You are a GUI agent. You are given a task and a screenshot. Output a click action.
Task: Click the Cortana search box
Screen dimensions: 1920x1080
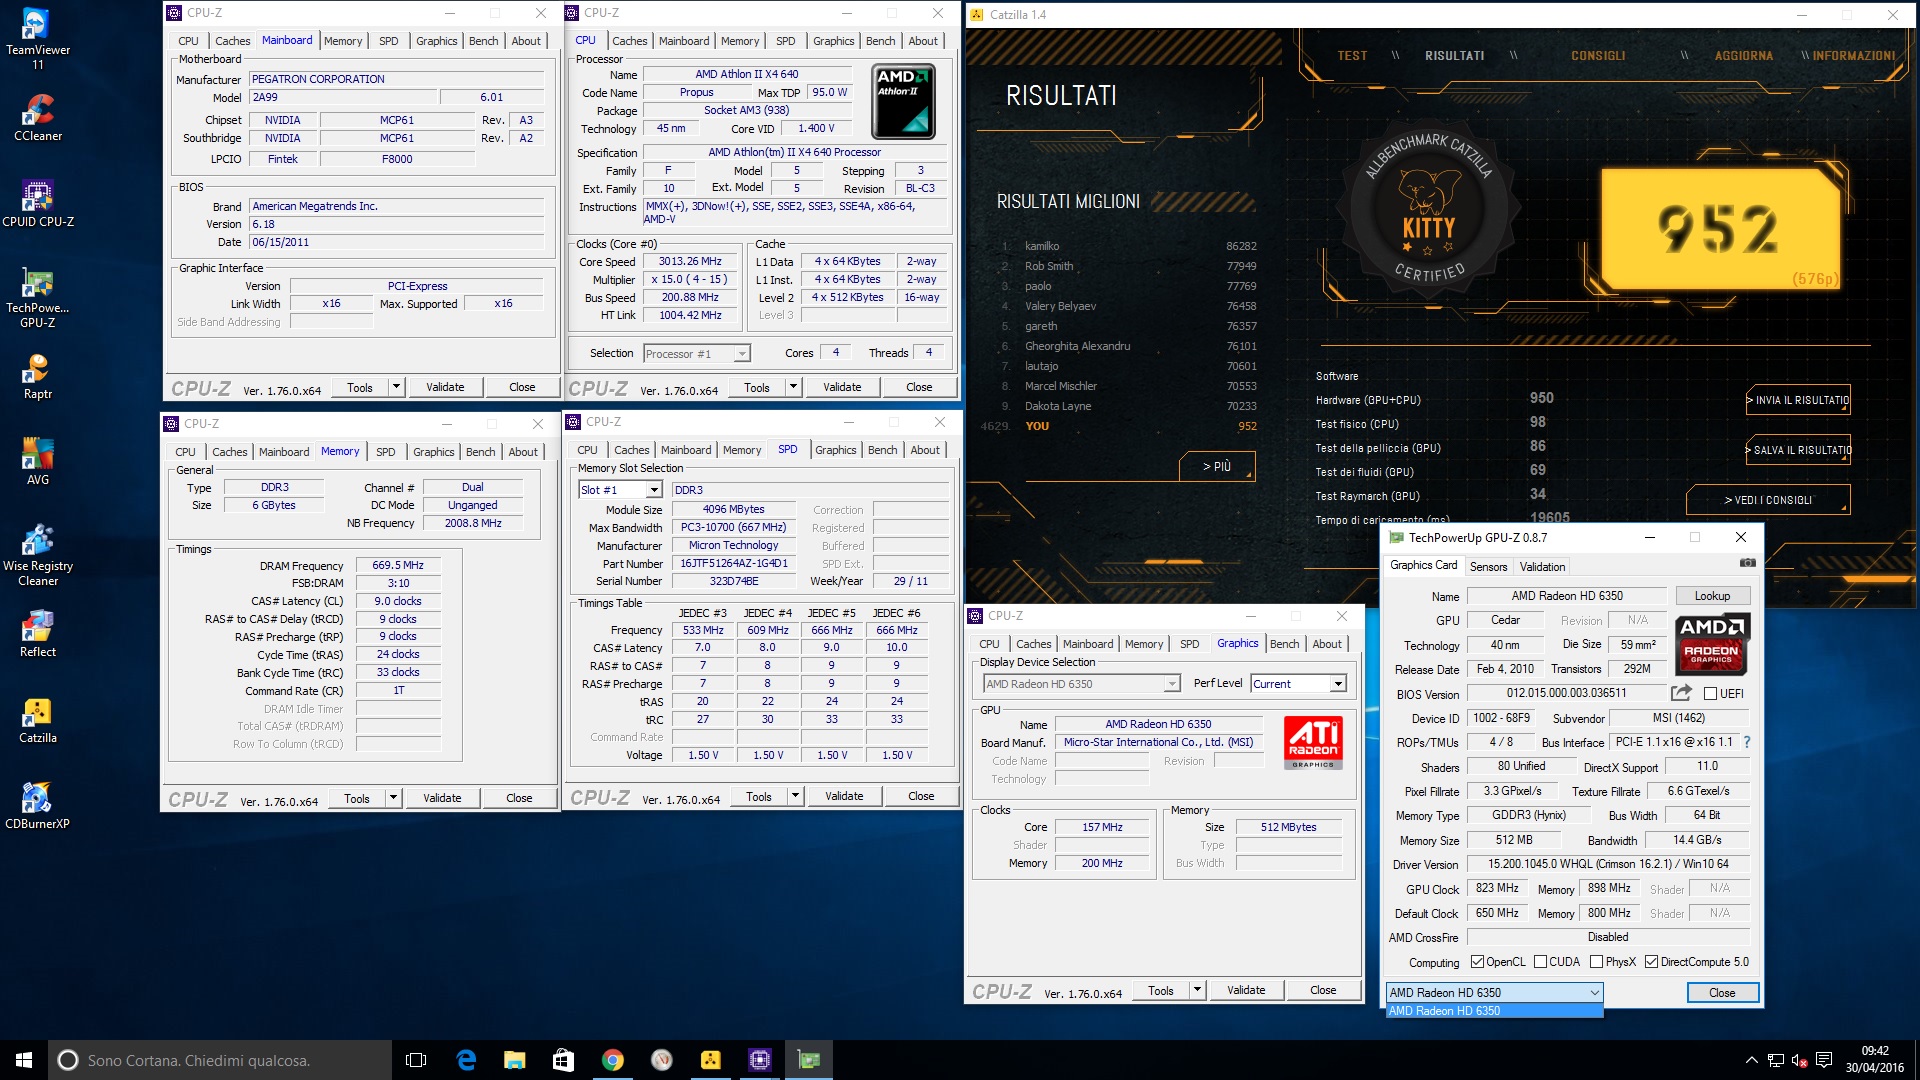220,1060
